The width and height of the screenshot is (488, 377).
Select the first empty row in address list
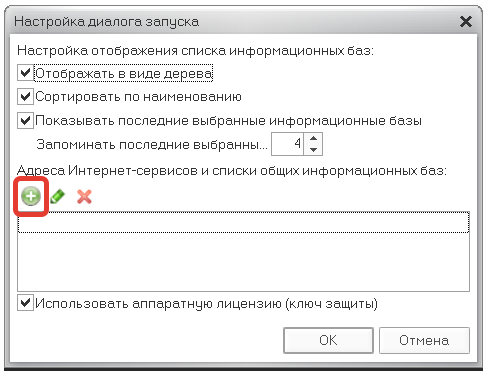243,222
